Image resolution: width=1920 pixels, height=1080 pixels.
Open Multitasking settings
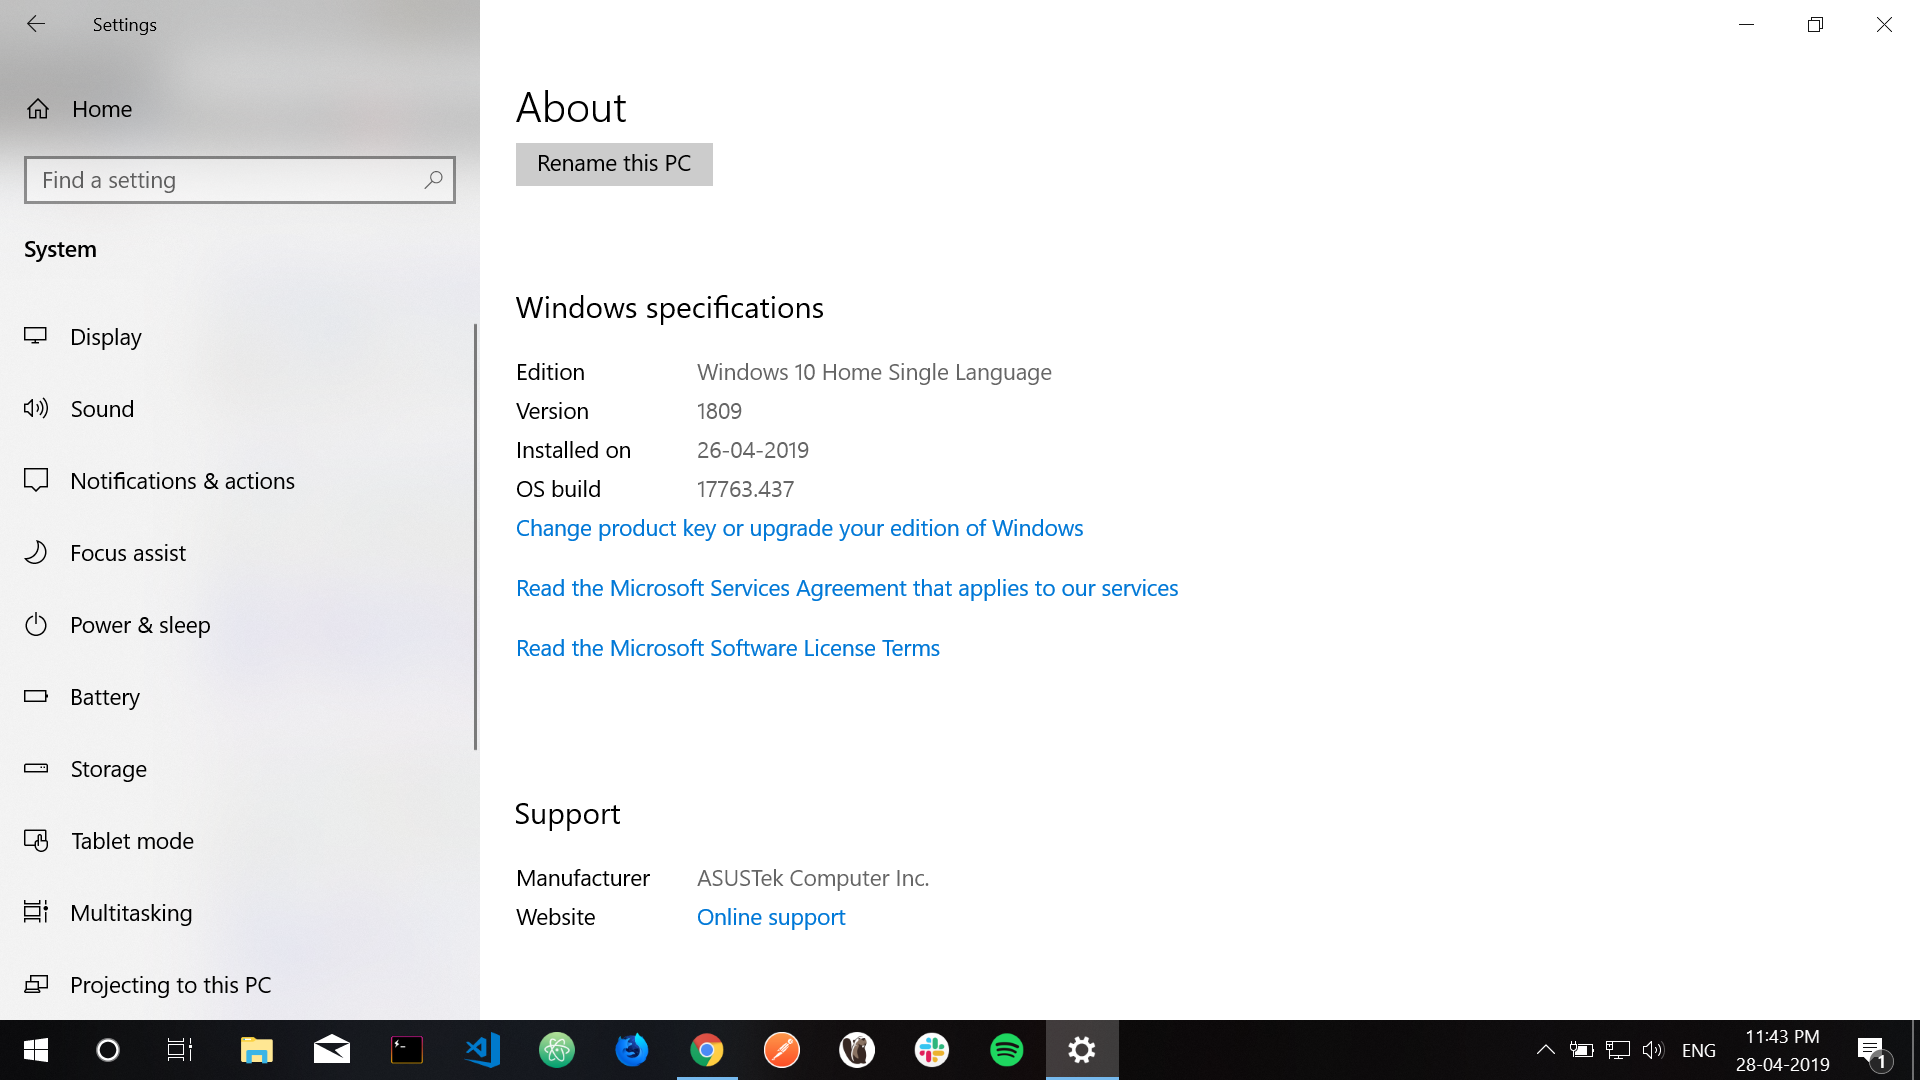(109, 913)
